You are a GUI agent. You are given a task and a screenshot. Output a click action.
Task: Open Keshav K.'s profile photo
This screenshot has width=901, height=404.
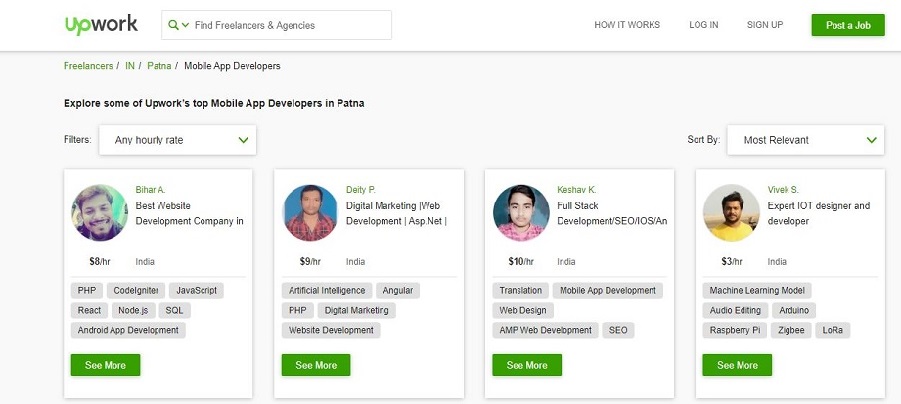point(521,213)
